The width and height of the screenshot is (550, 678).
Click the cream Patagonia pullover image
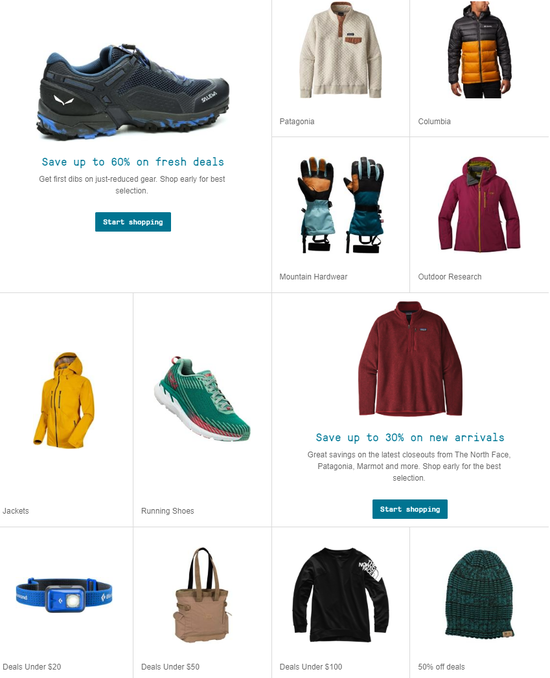point(341,50)
